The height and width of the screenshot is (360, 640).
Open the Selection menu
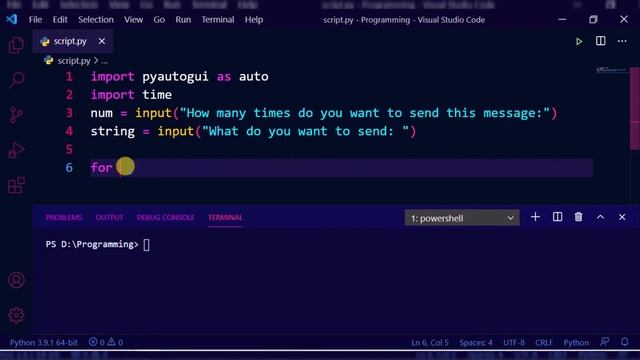(96, 20)
